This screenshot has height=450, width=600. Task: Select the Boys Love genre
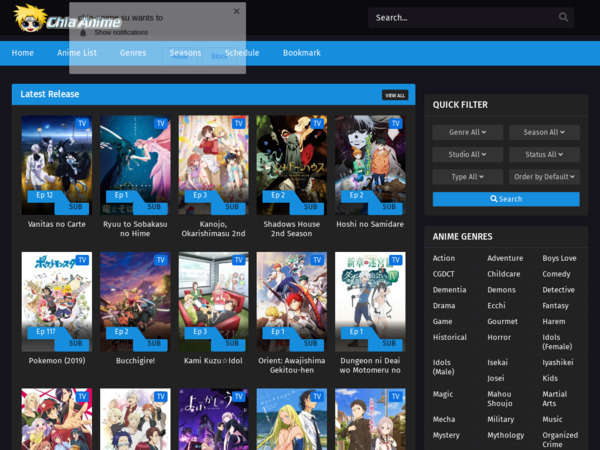(559, 258)
